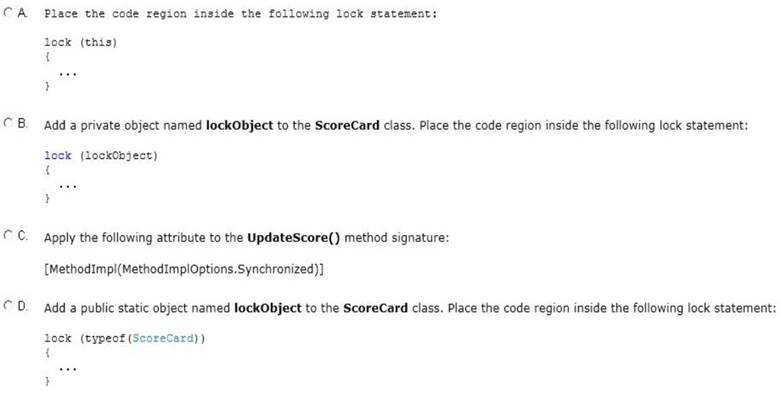Click the letter label C.
Viewport: 780px width, 395px height.
pos(22,235)
